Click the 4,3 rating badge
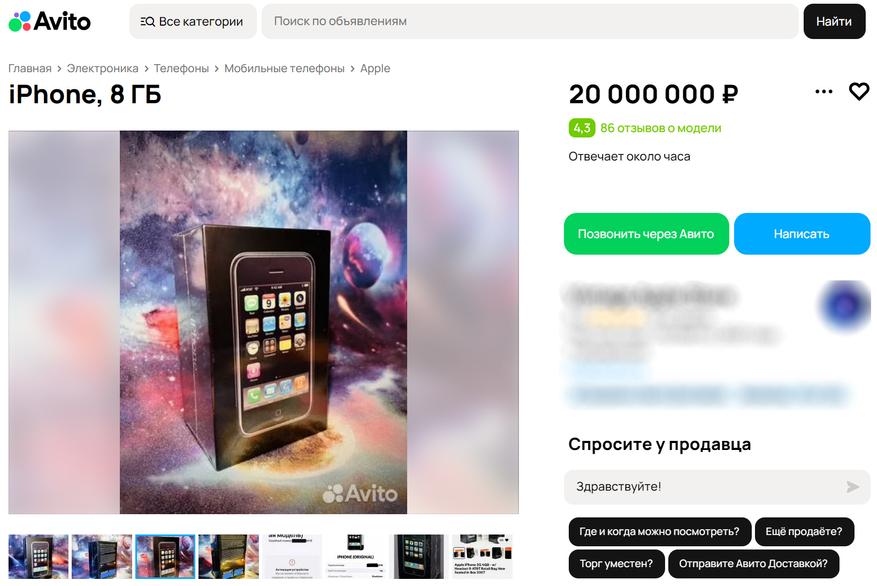The height and width of the screenshot is (586, 877). coord(582,128)
